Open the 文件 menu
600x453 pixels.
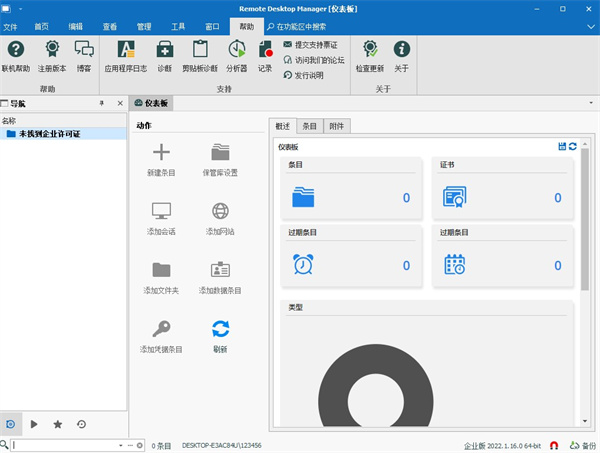[x=11, y=26]
